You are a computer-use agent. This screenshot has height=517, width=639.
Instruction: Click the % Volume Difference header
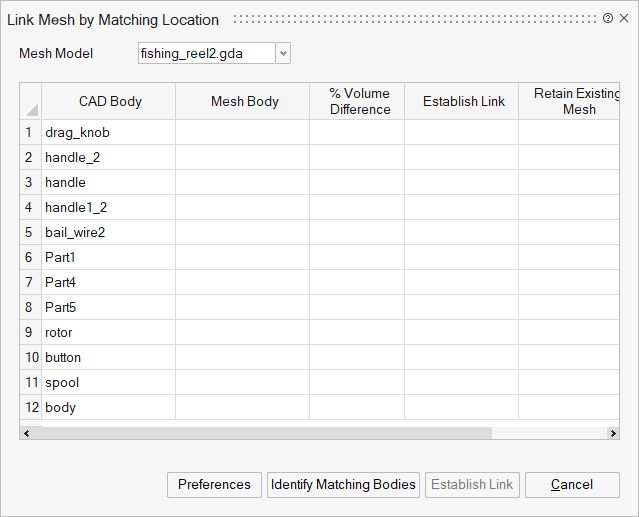coord(359,102)
